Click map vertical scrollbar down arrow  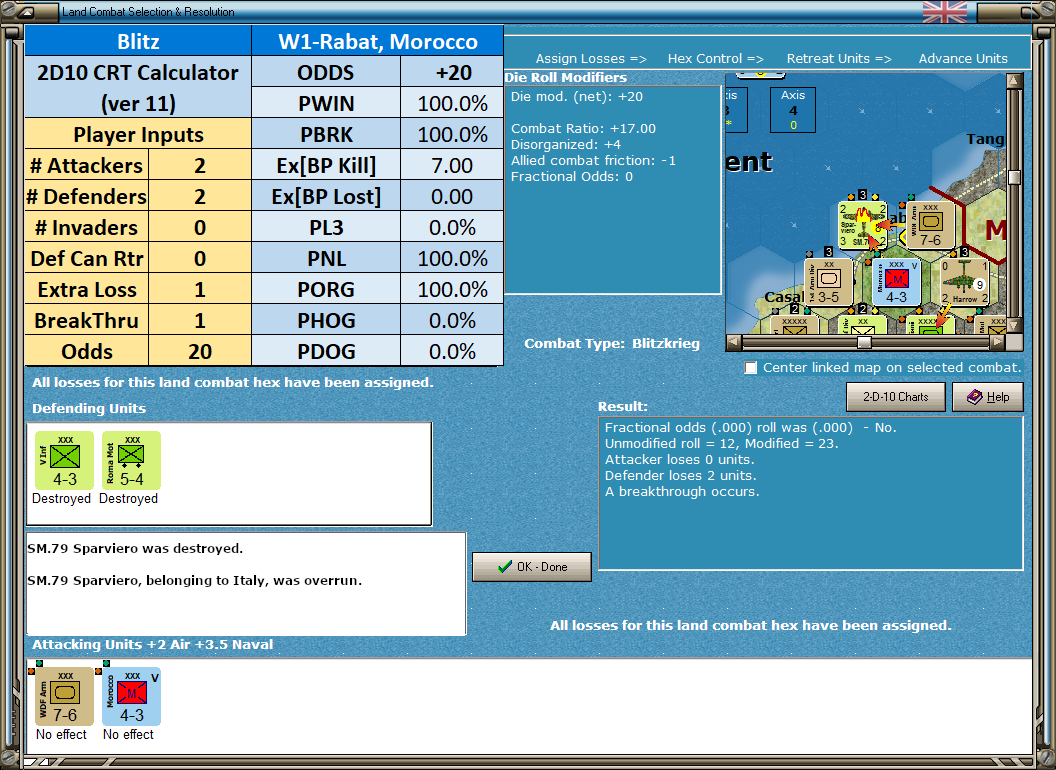1014,325
